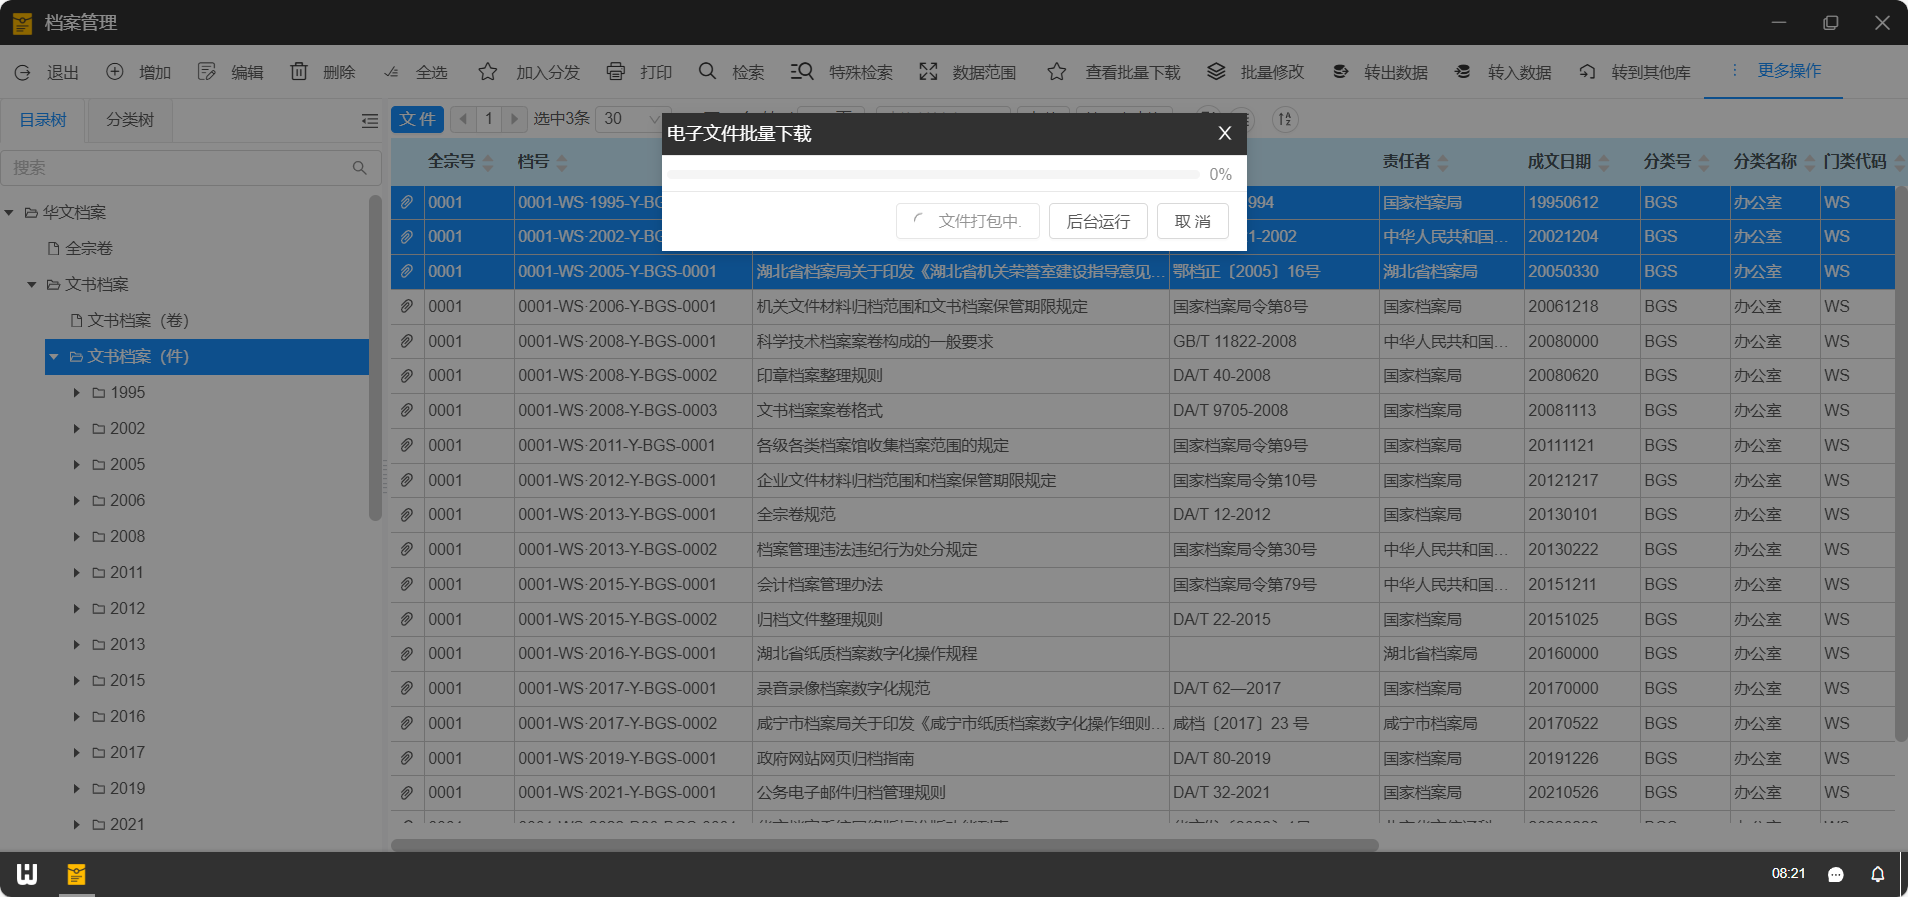Viewport: 1908px width, 897px height.
Task: Click 取消 to cancel batch download
Action: [1192, 221]
